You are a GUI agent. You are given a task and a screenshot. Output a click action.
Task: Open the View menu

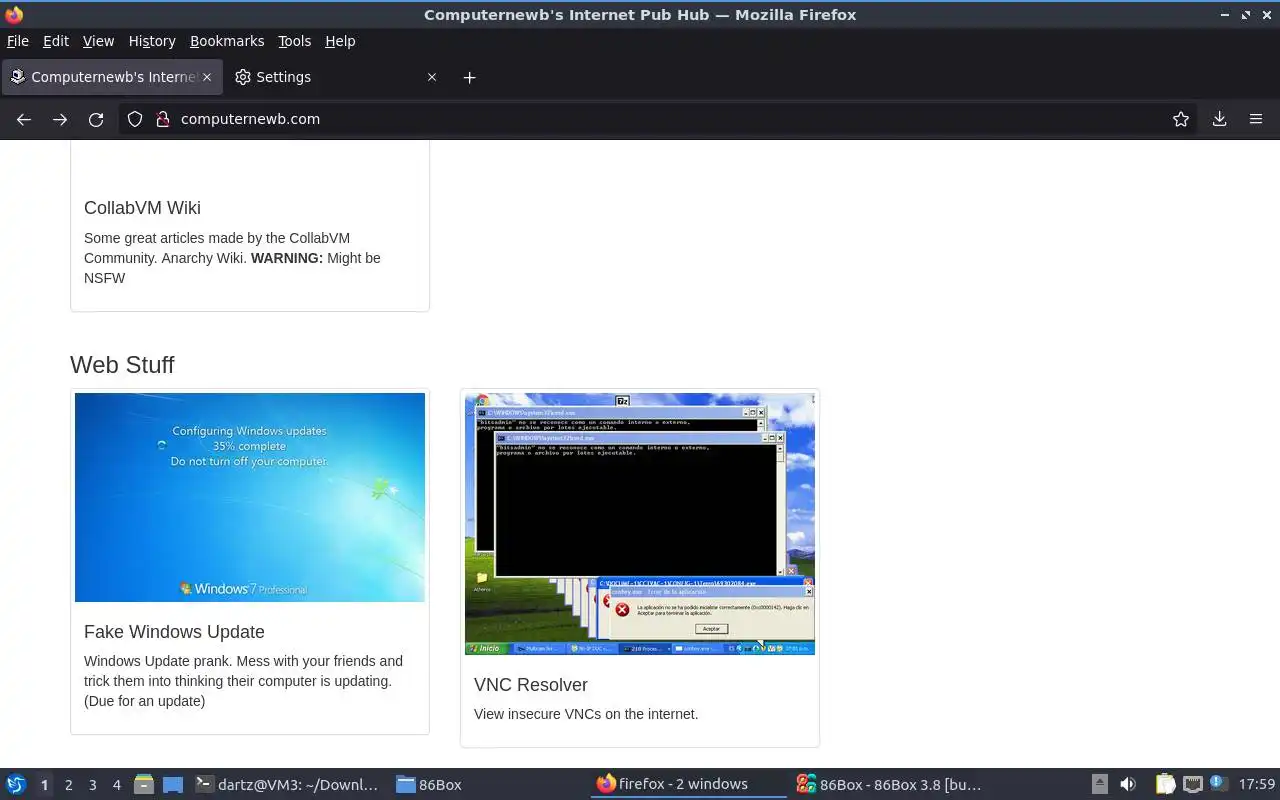tap(98, 41)
